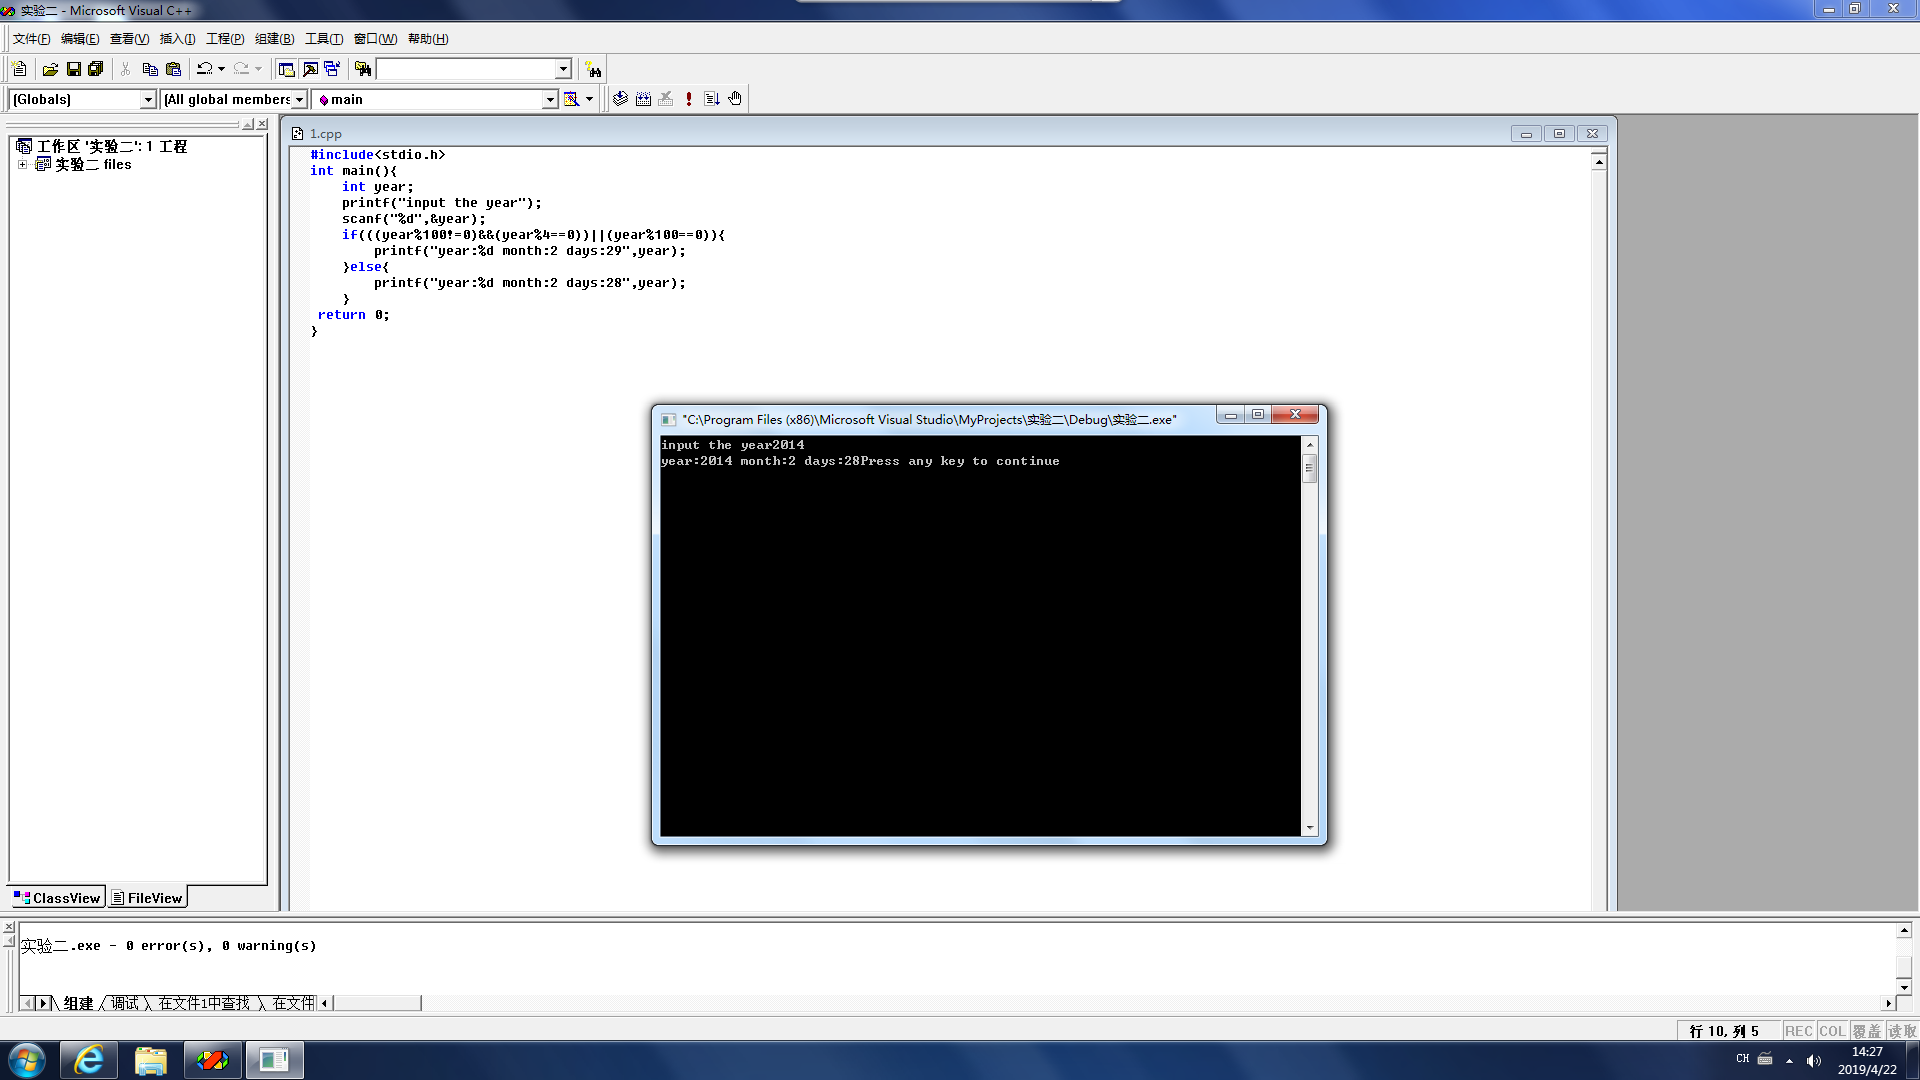Image resolution: width=1920 pixels, height=1080 pixels.
Task: Switch to the 调试 output tab
Action: pos(125,1003)
